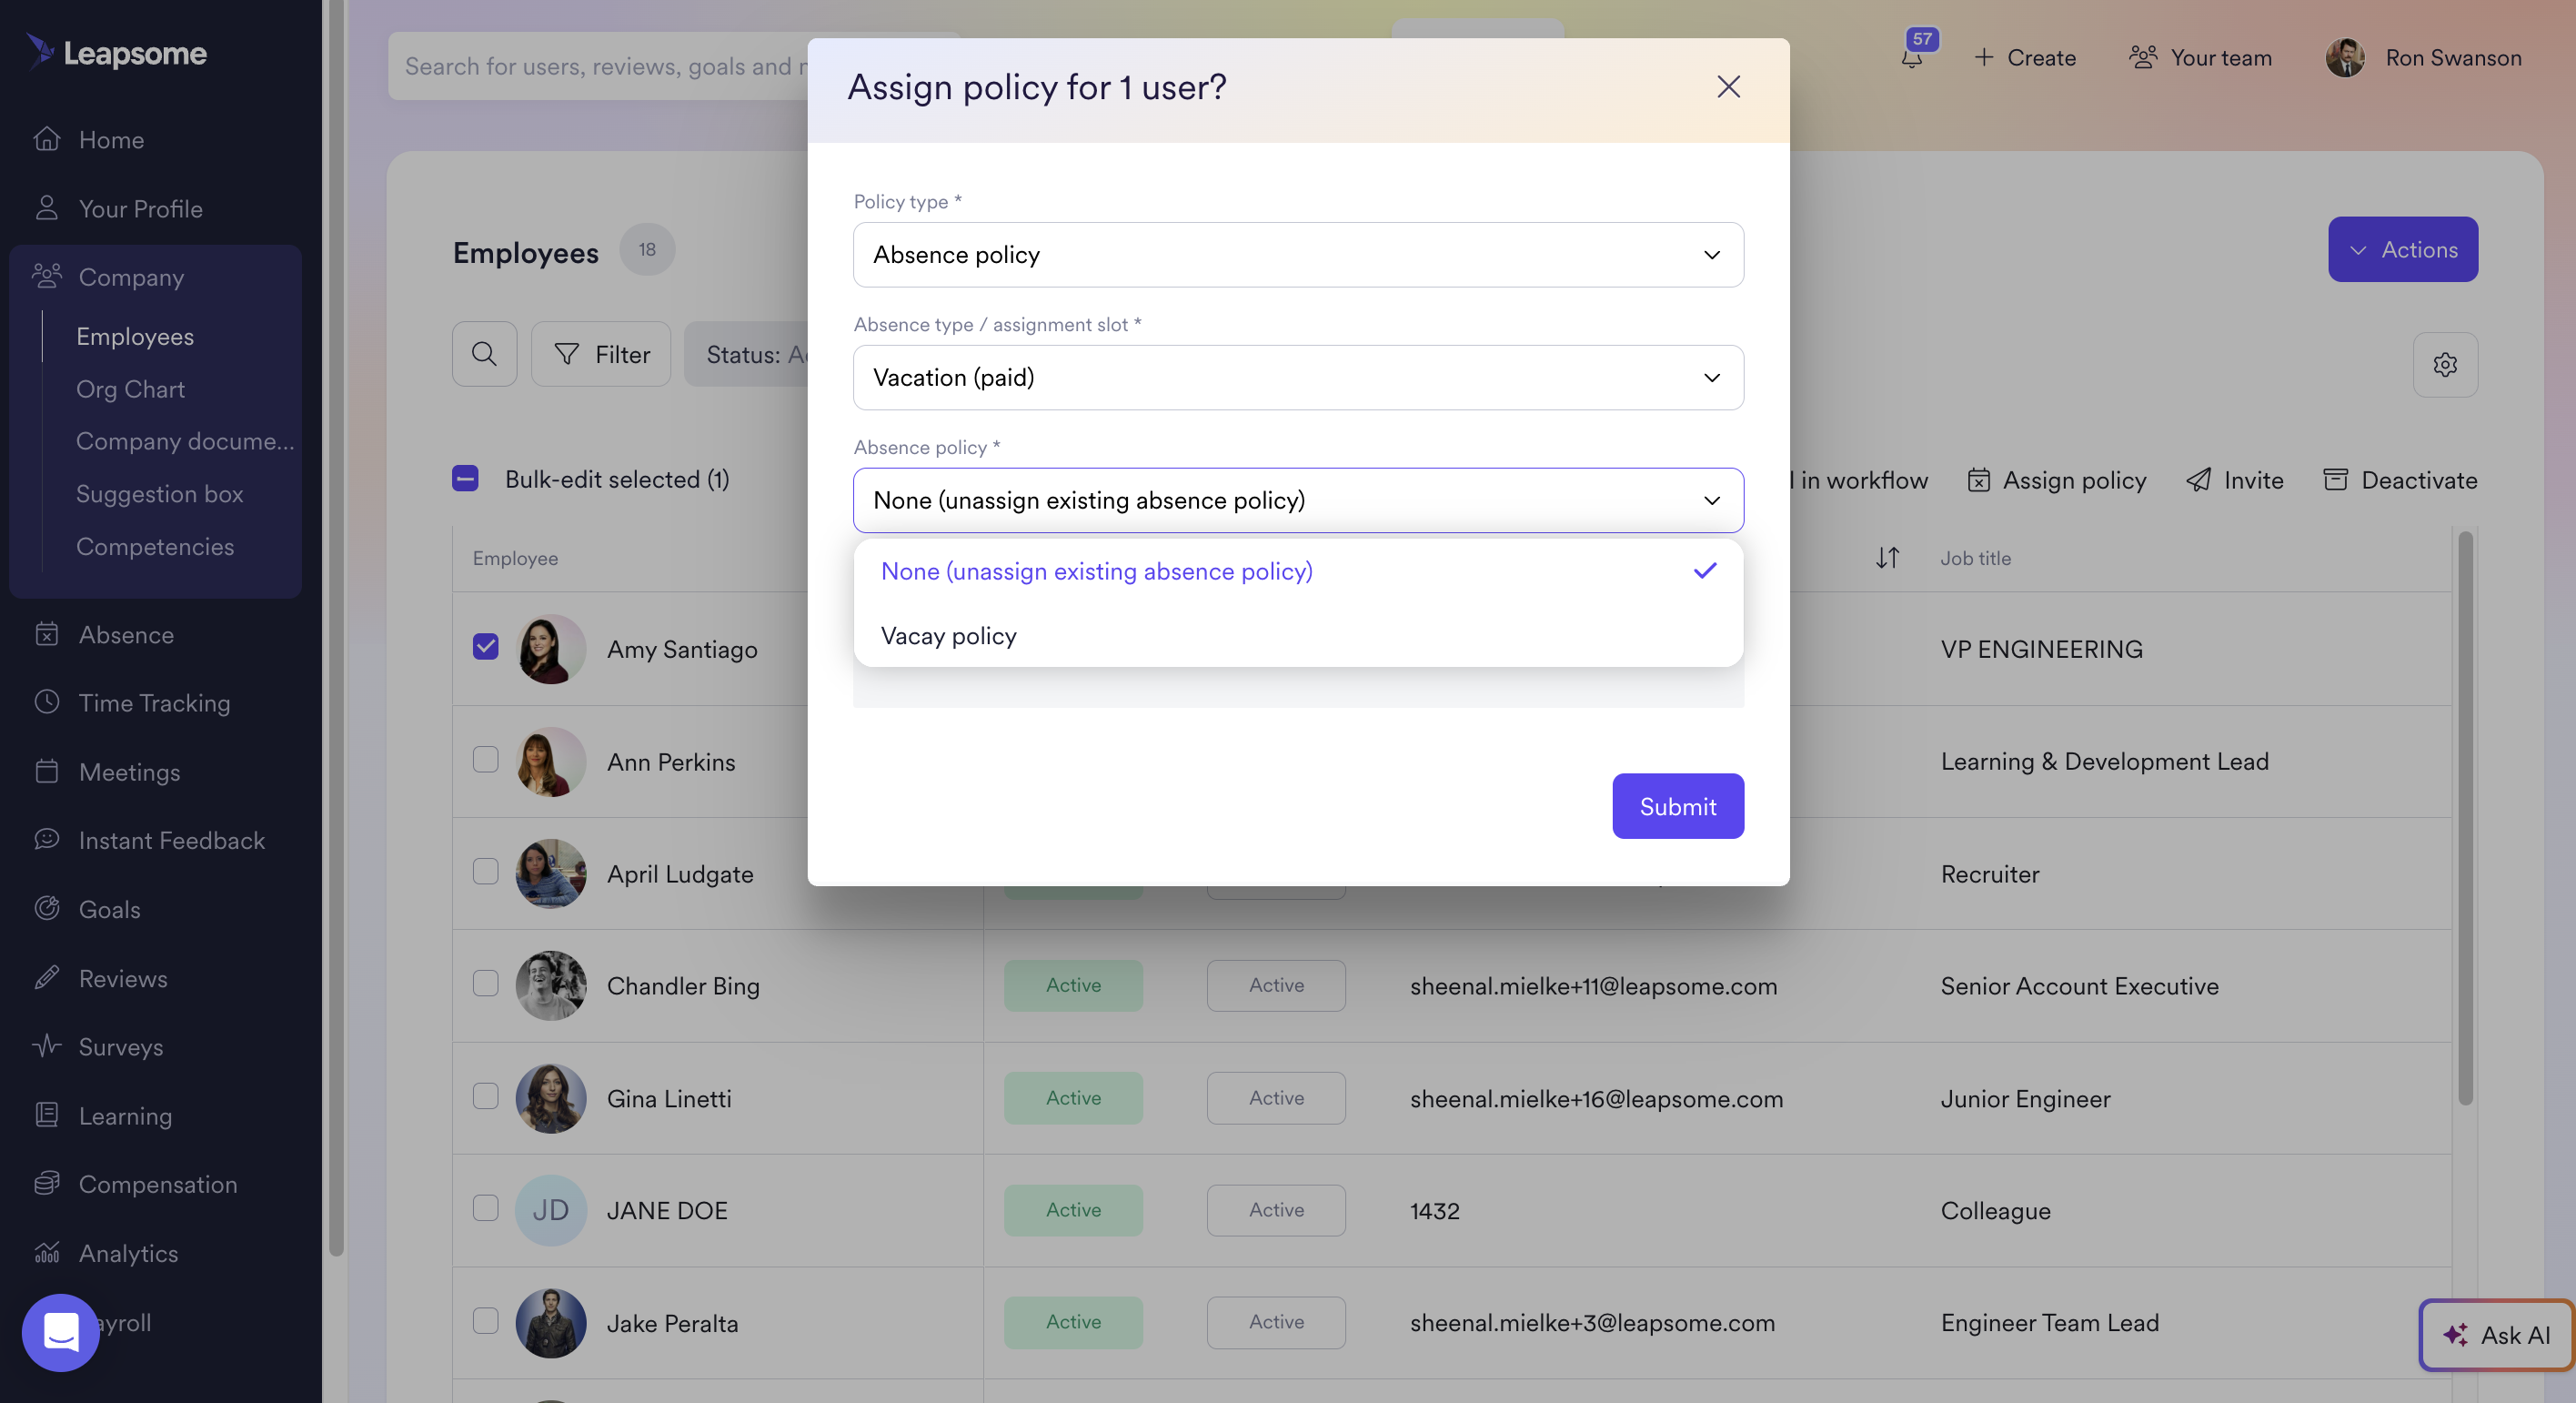Select Chandler Bing's row checkbox
Screen dimensions: 2576x1403
pyautogui.click(x=485, y=983)
